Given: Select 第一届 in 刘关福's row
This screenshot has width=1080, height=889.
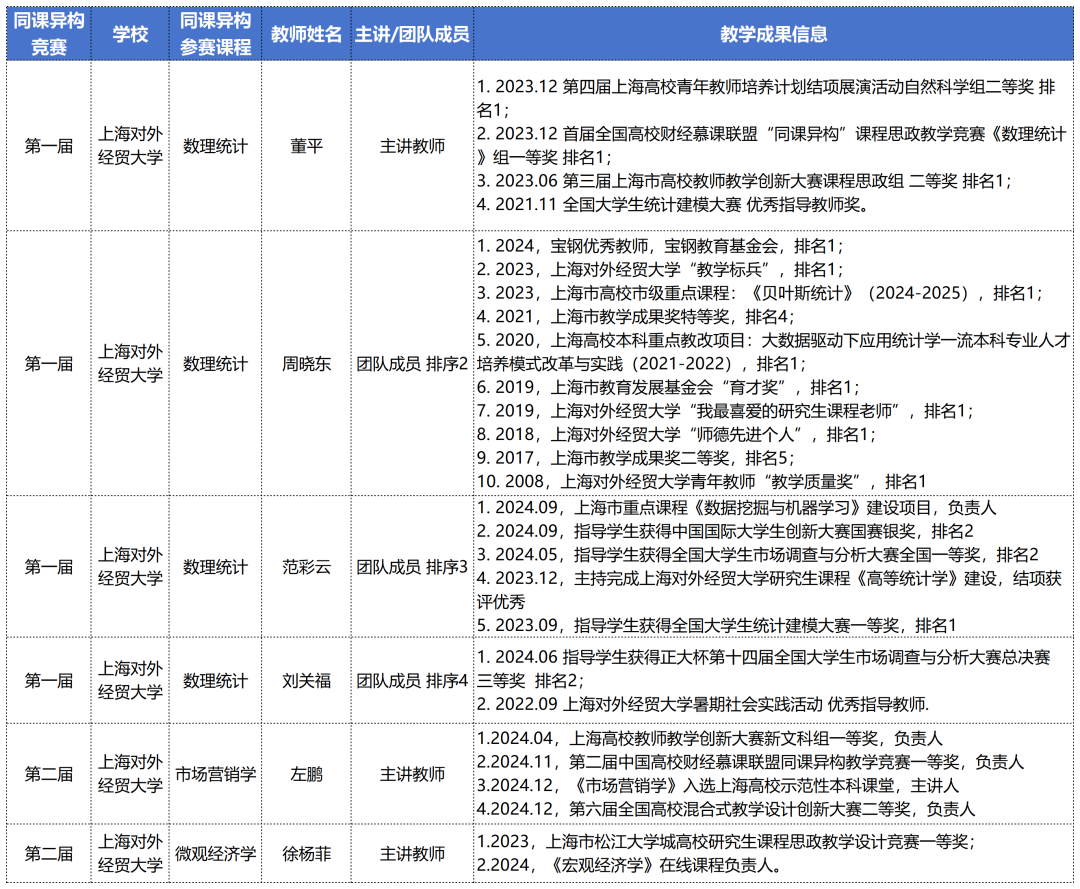Looking at the screenshot, I should point(49,680).
